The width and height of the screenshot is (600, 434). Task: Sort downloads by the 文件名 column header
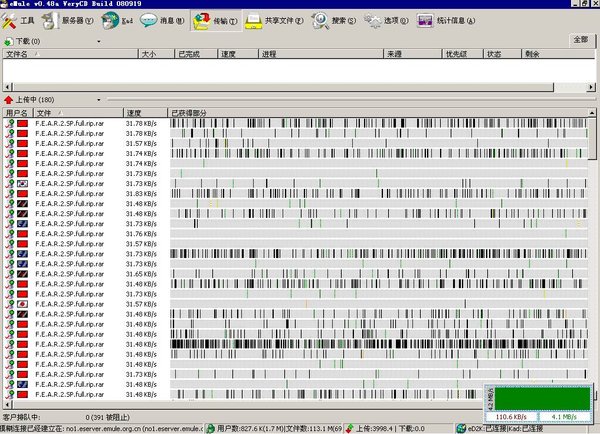pyautogui.click(x=70, y=54)
